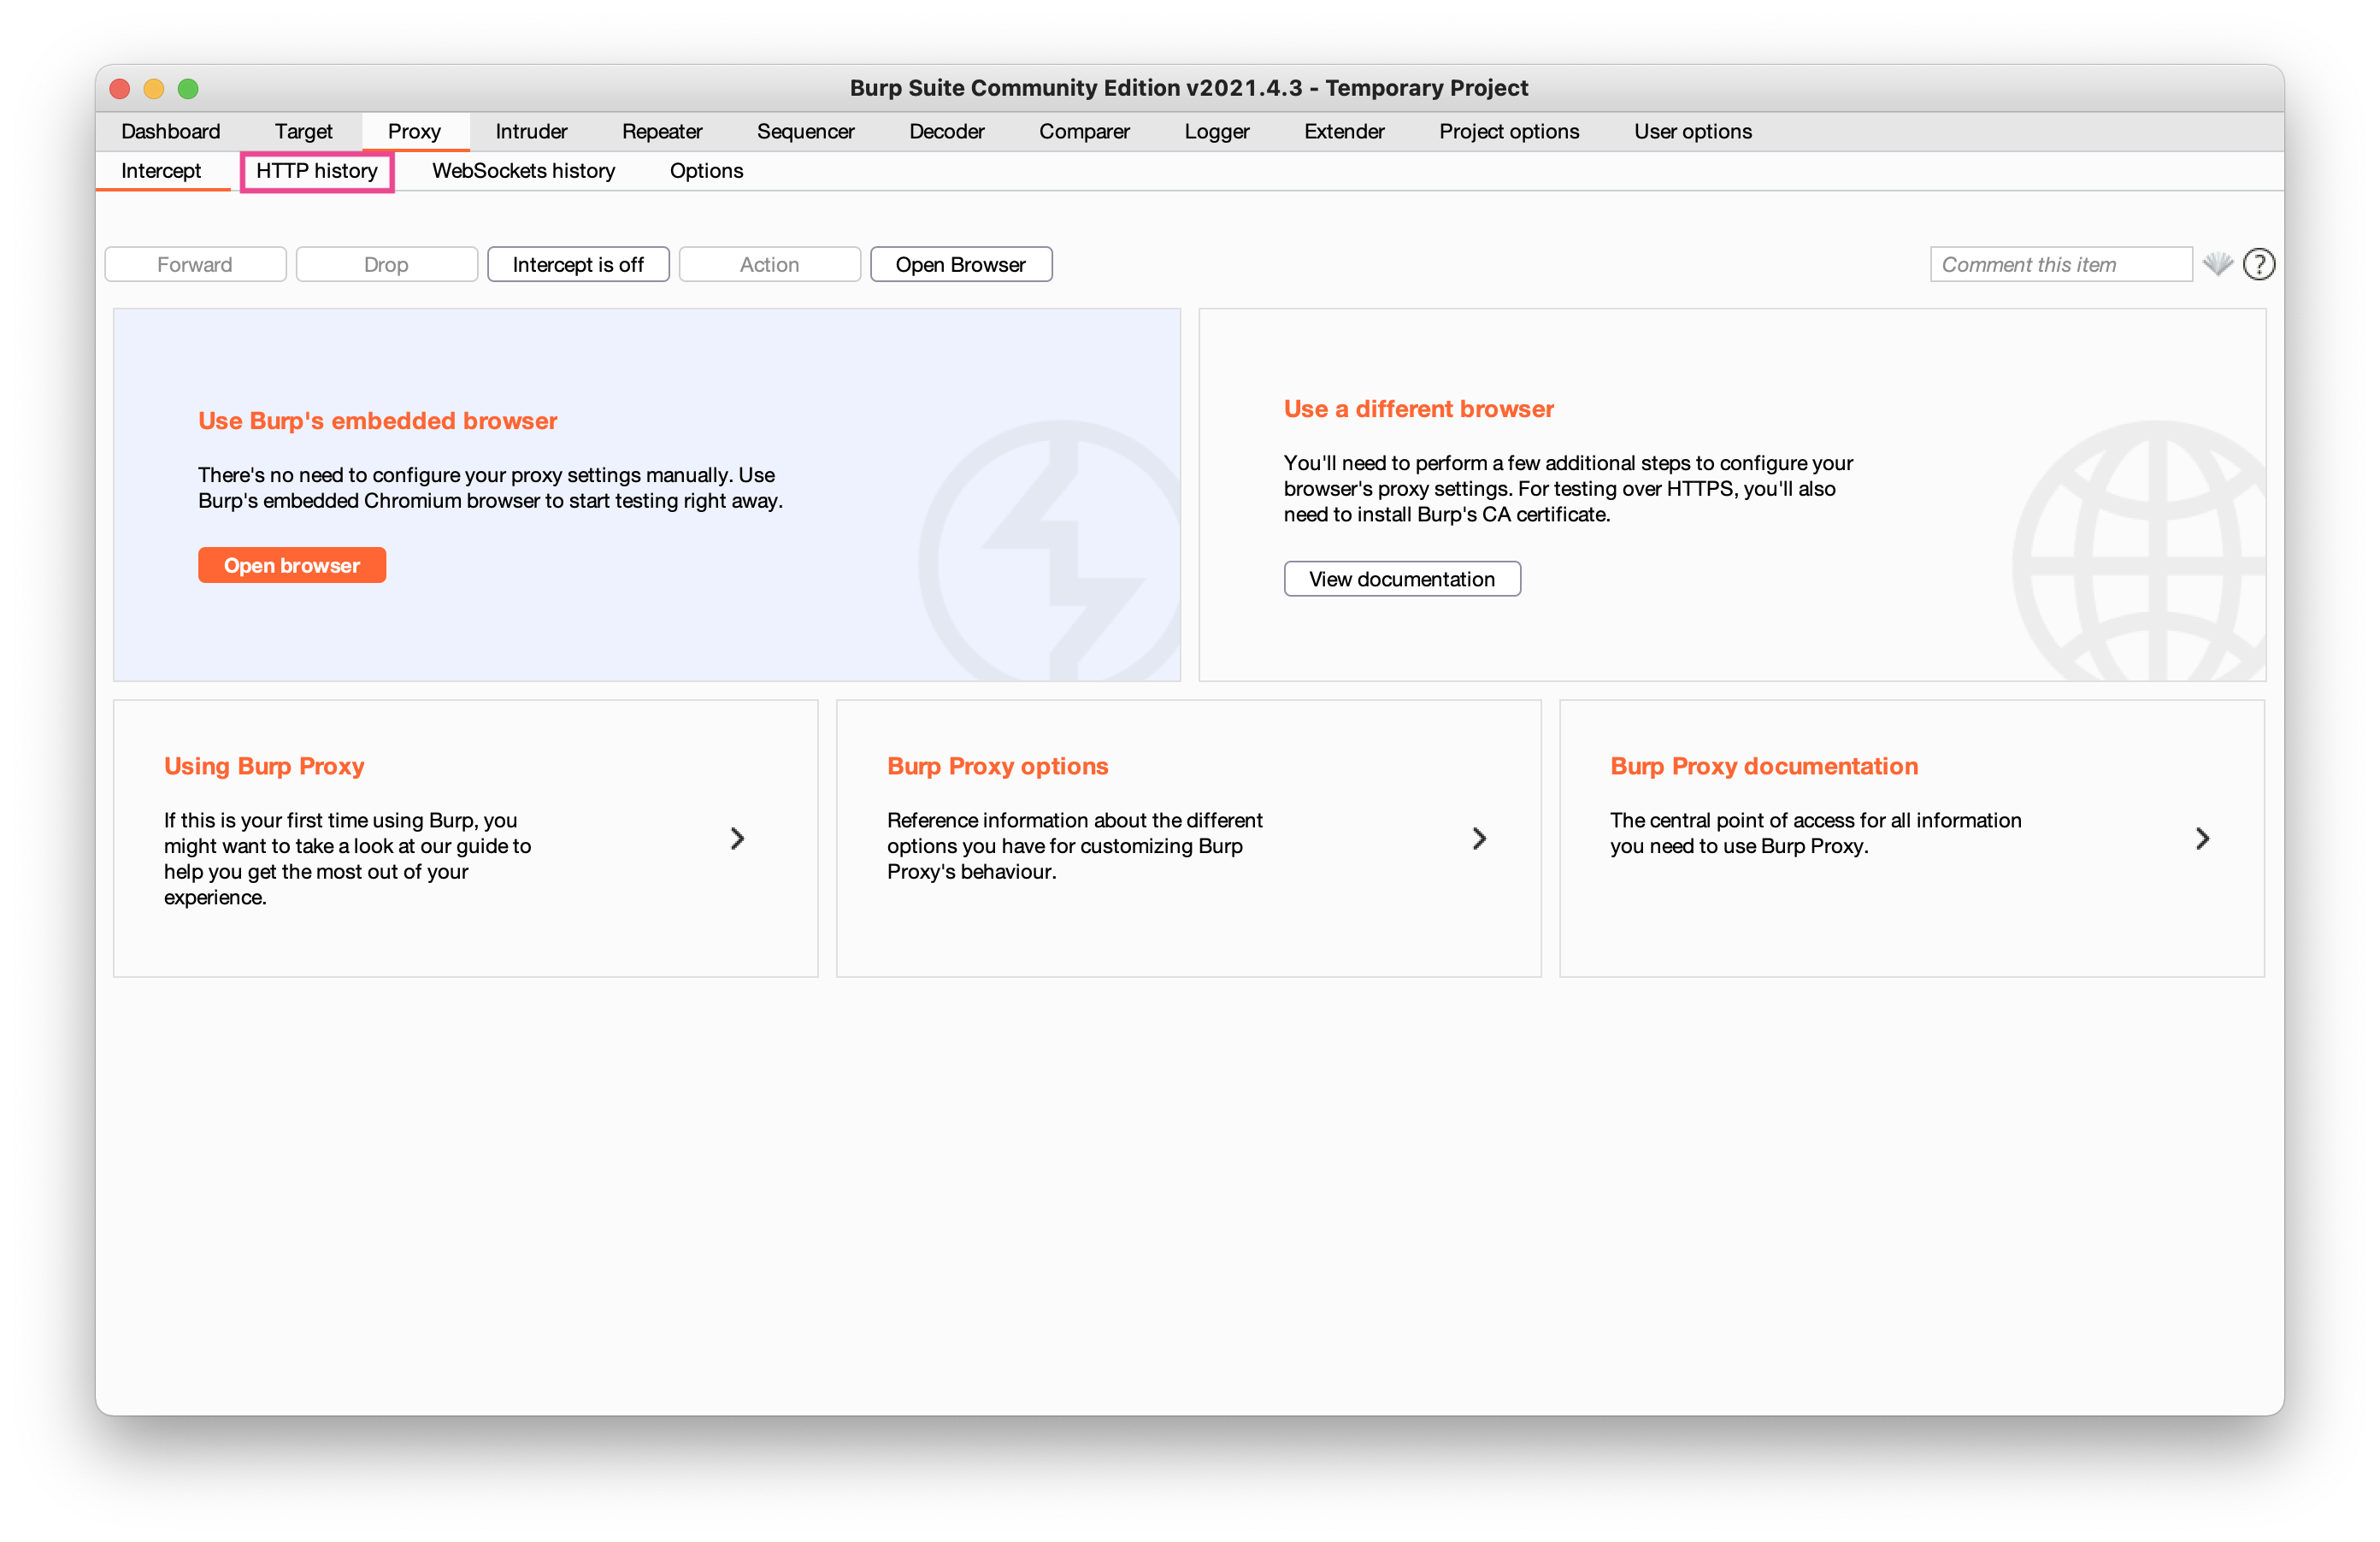
Task: Click the Burp Proxy options heading
Action: 997,766
